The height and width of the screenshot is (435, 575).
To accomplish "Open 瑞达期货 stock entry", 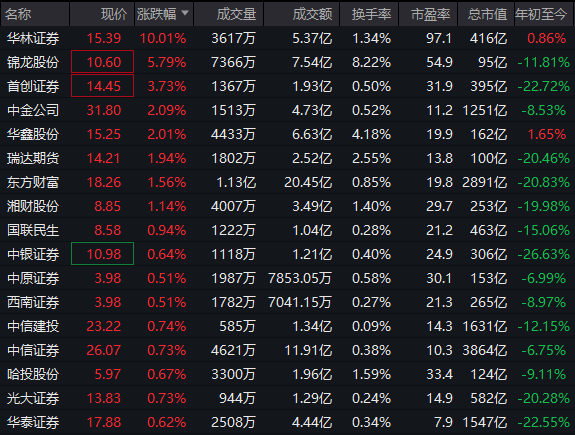I will 33,158.
